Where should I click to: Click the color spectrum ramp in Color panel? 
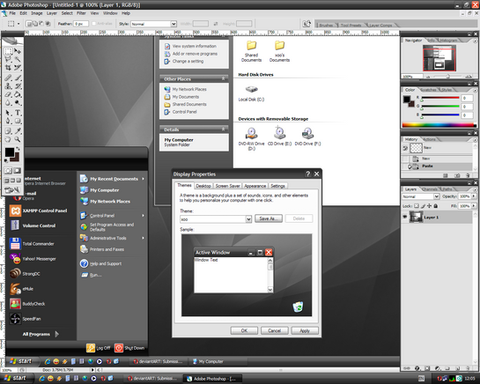coord(439,125)
